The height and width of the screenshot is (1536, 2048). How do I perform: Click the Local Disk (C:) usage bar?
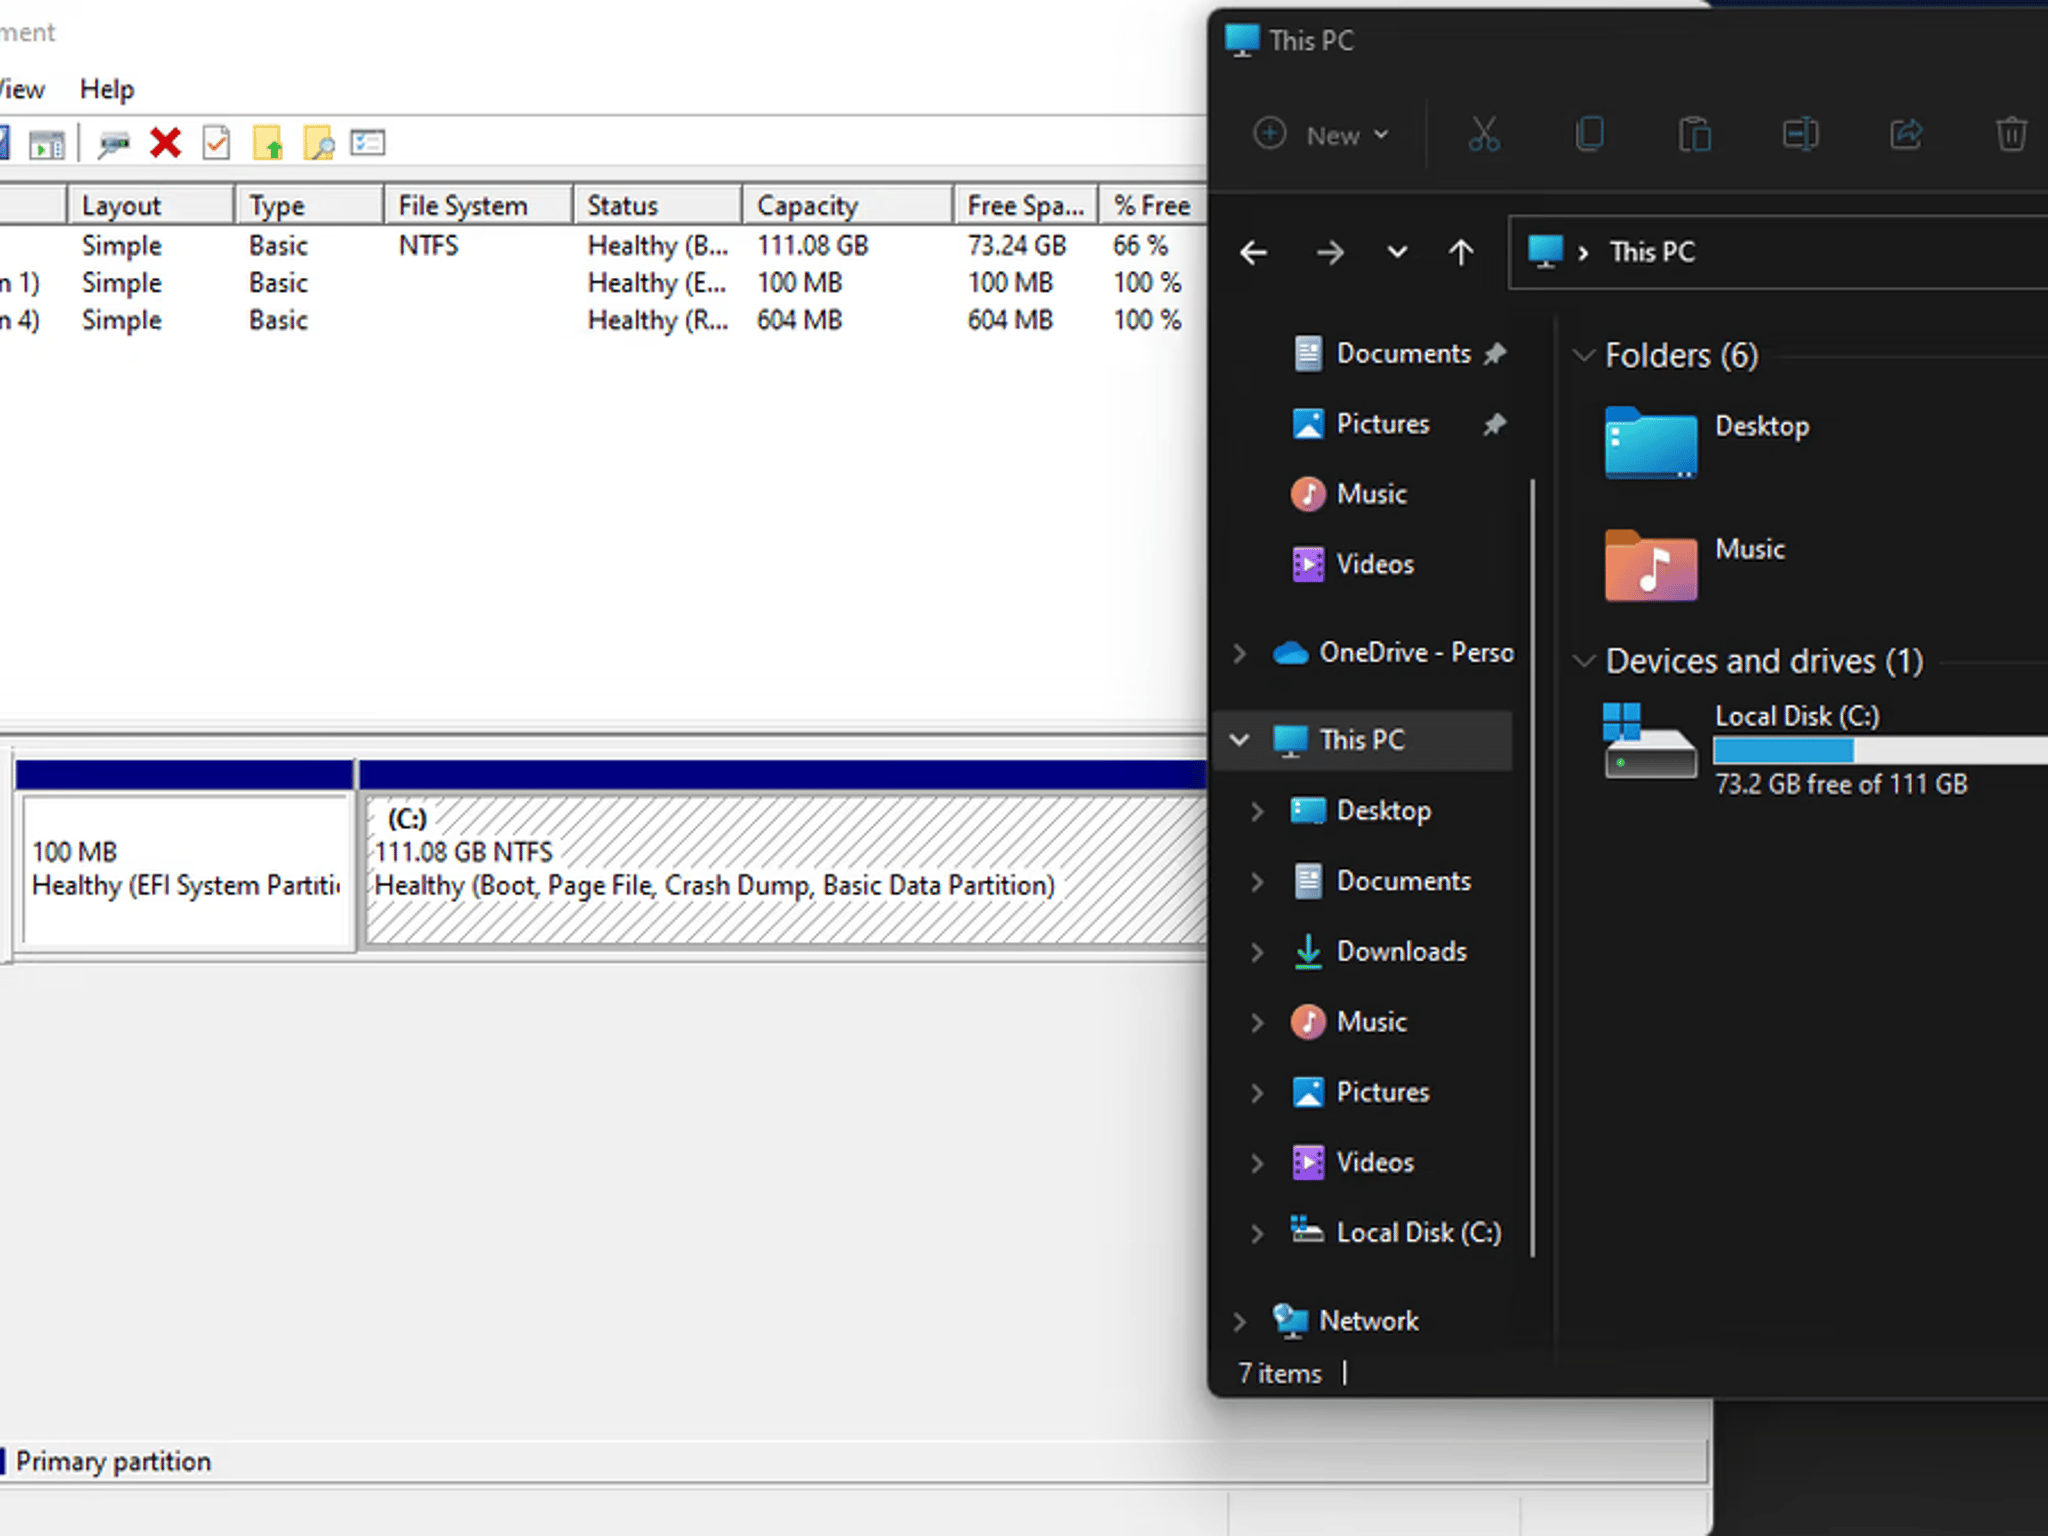click(1880, 750)
